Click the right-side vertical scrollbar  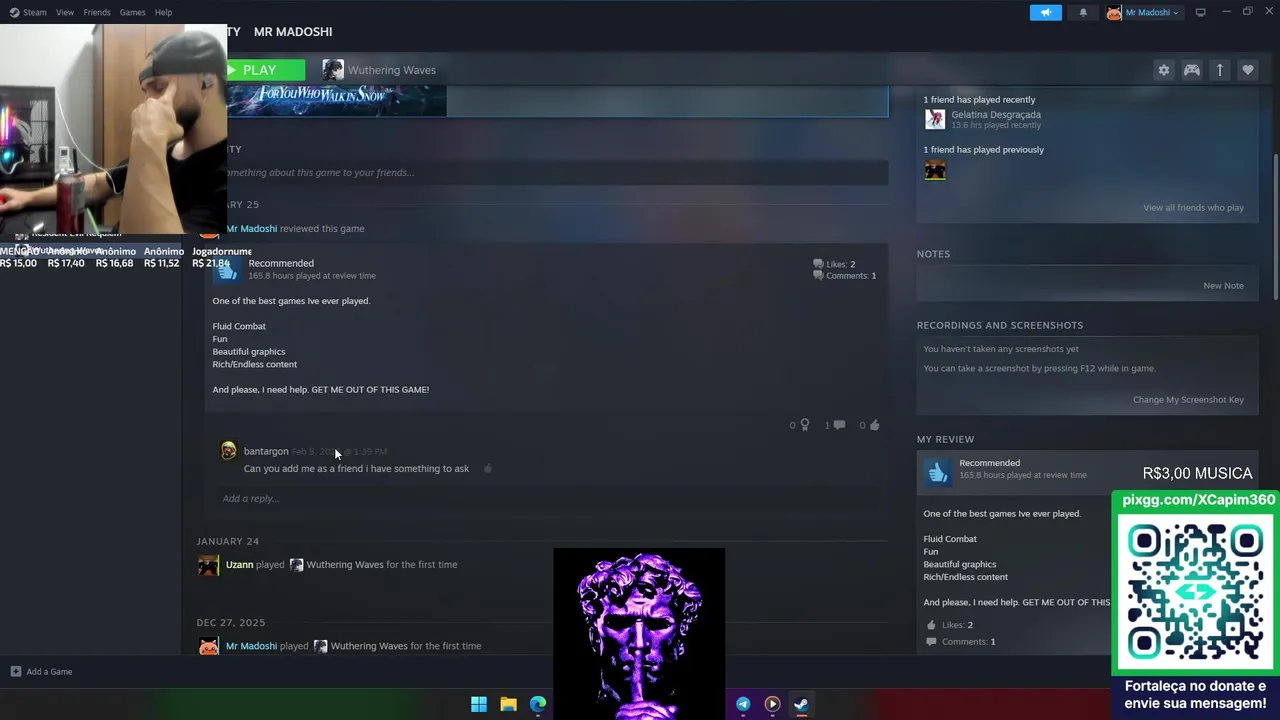(x=1276, y=227)
